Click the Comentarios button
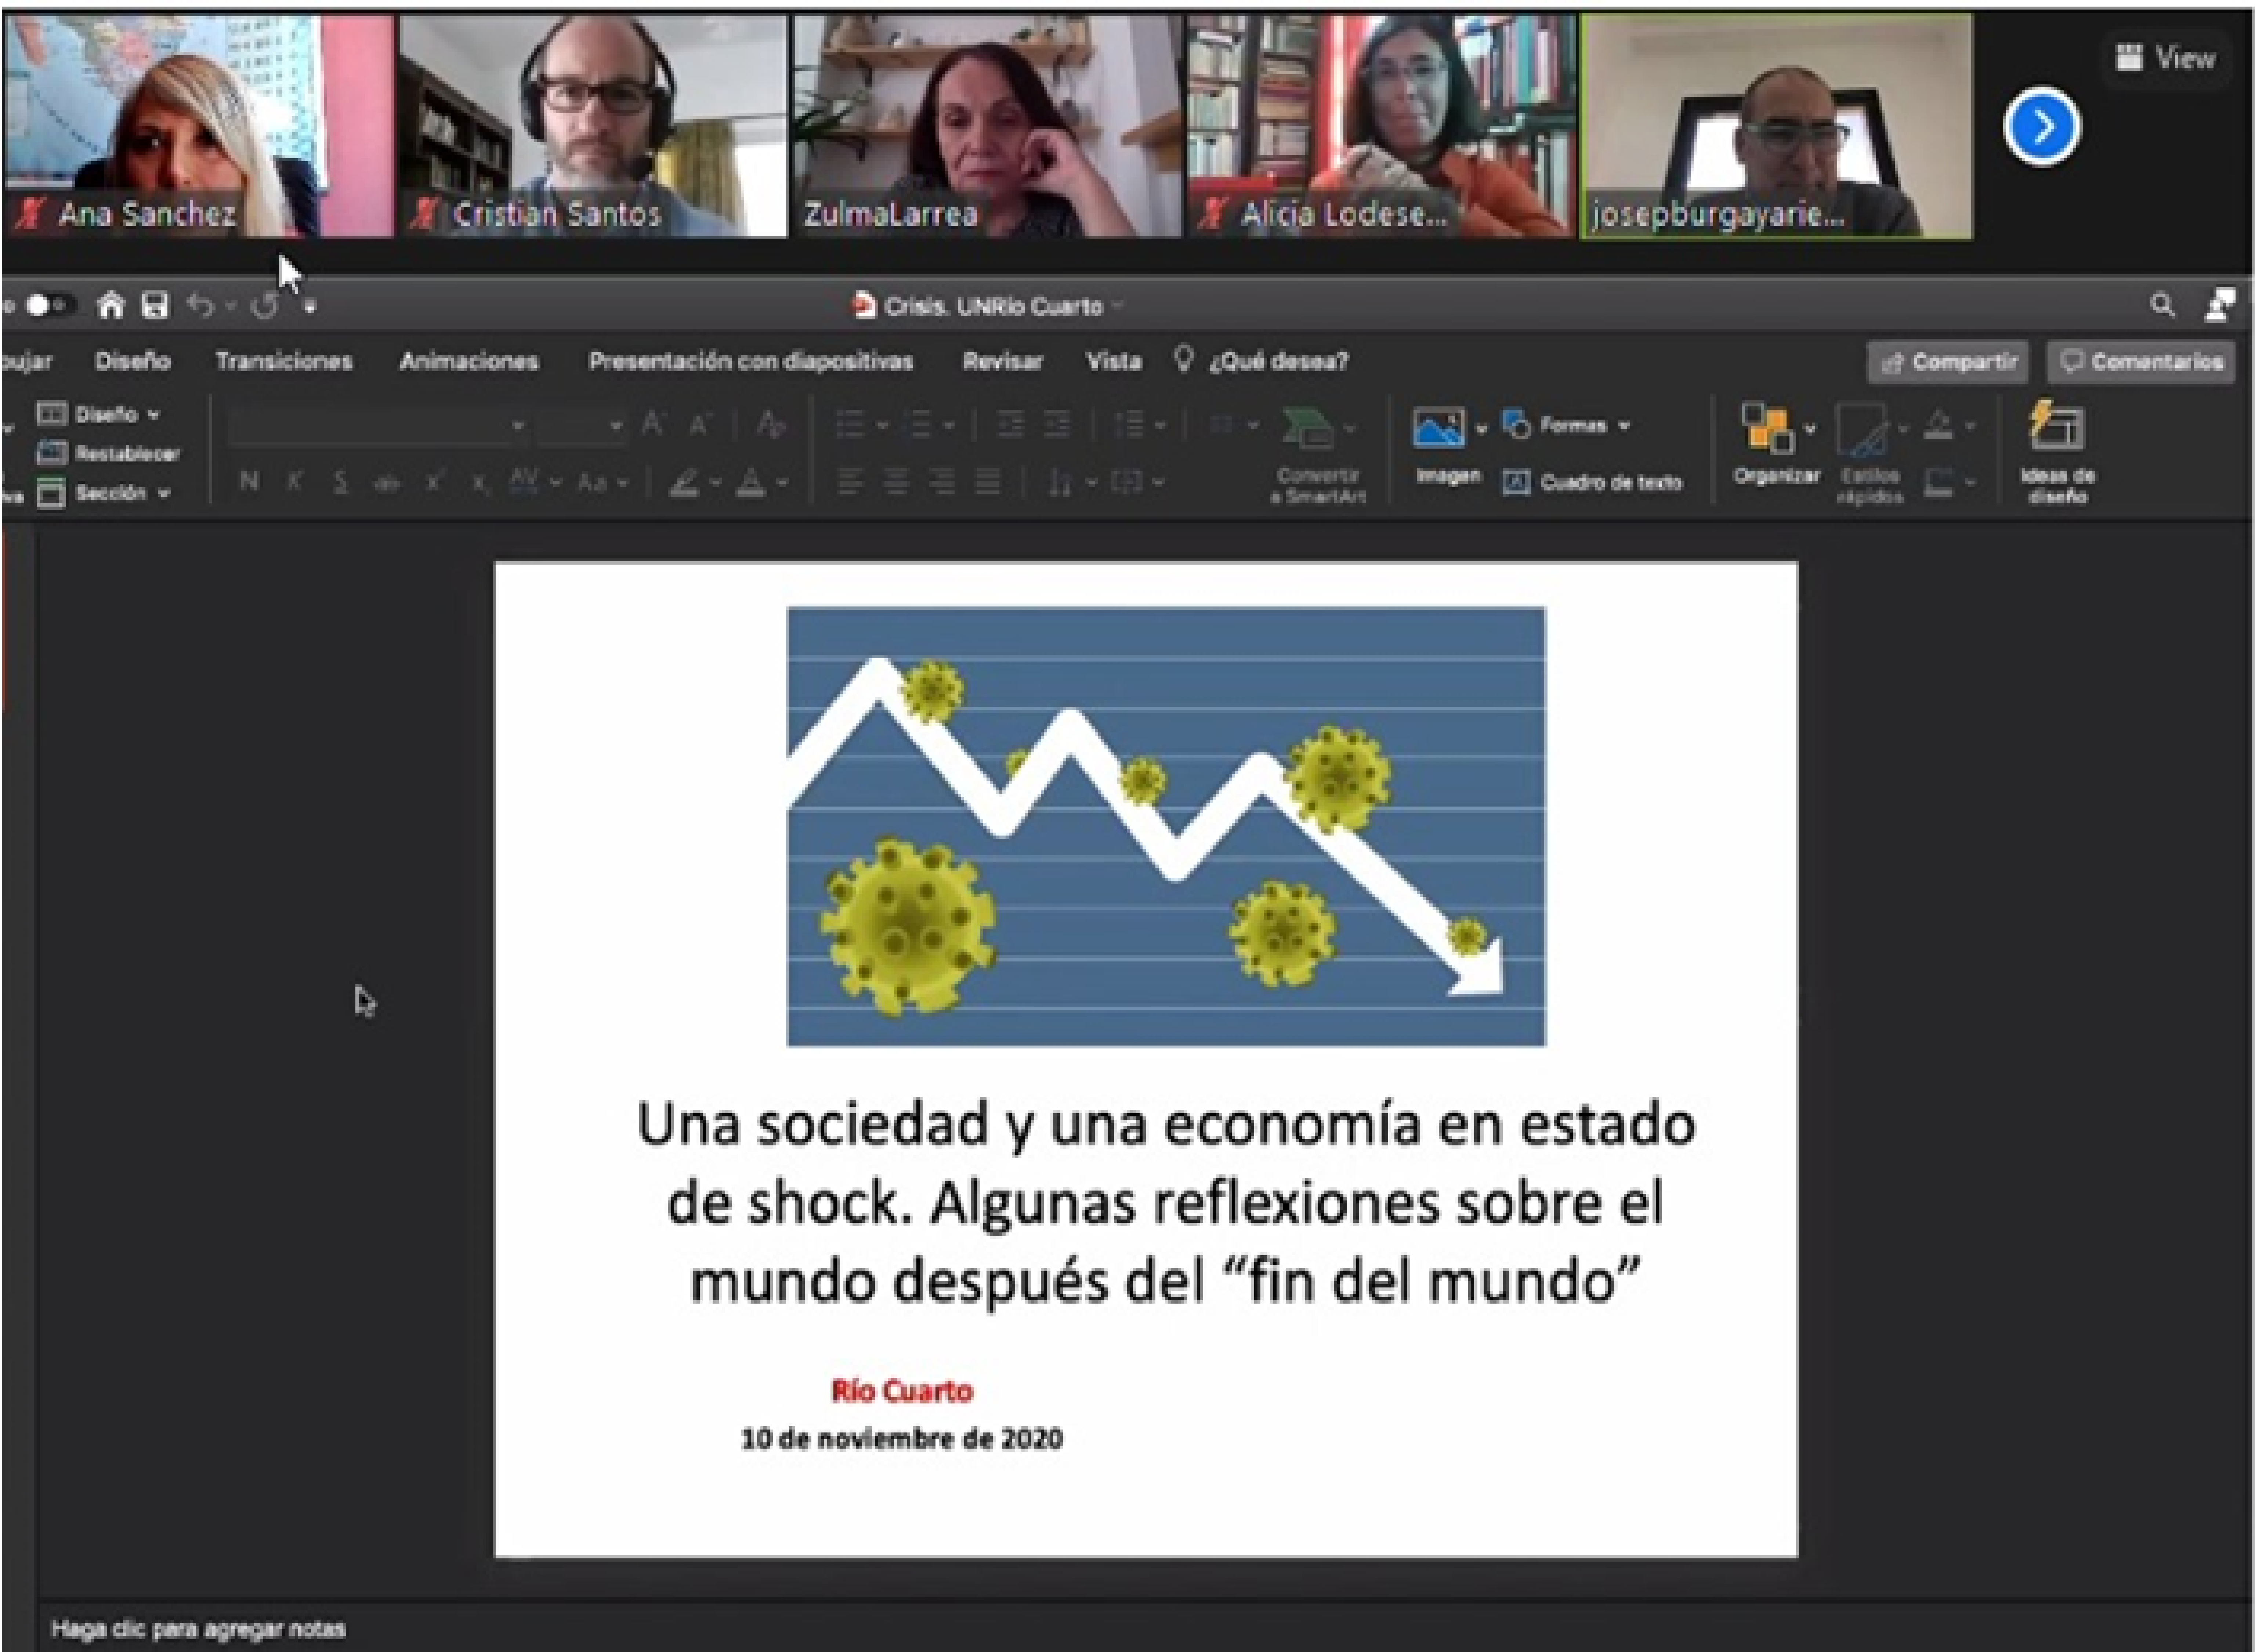 2141,362
